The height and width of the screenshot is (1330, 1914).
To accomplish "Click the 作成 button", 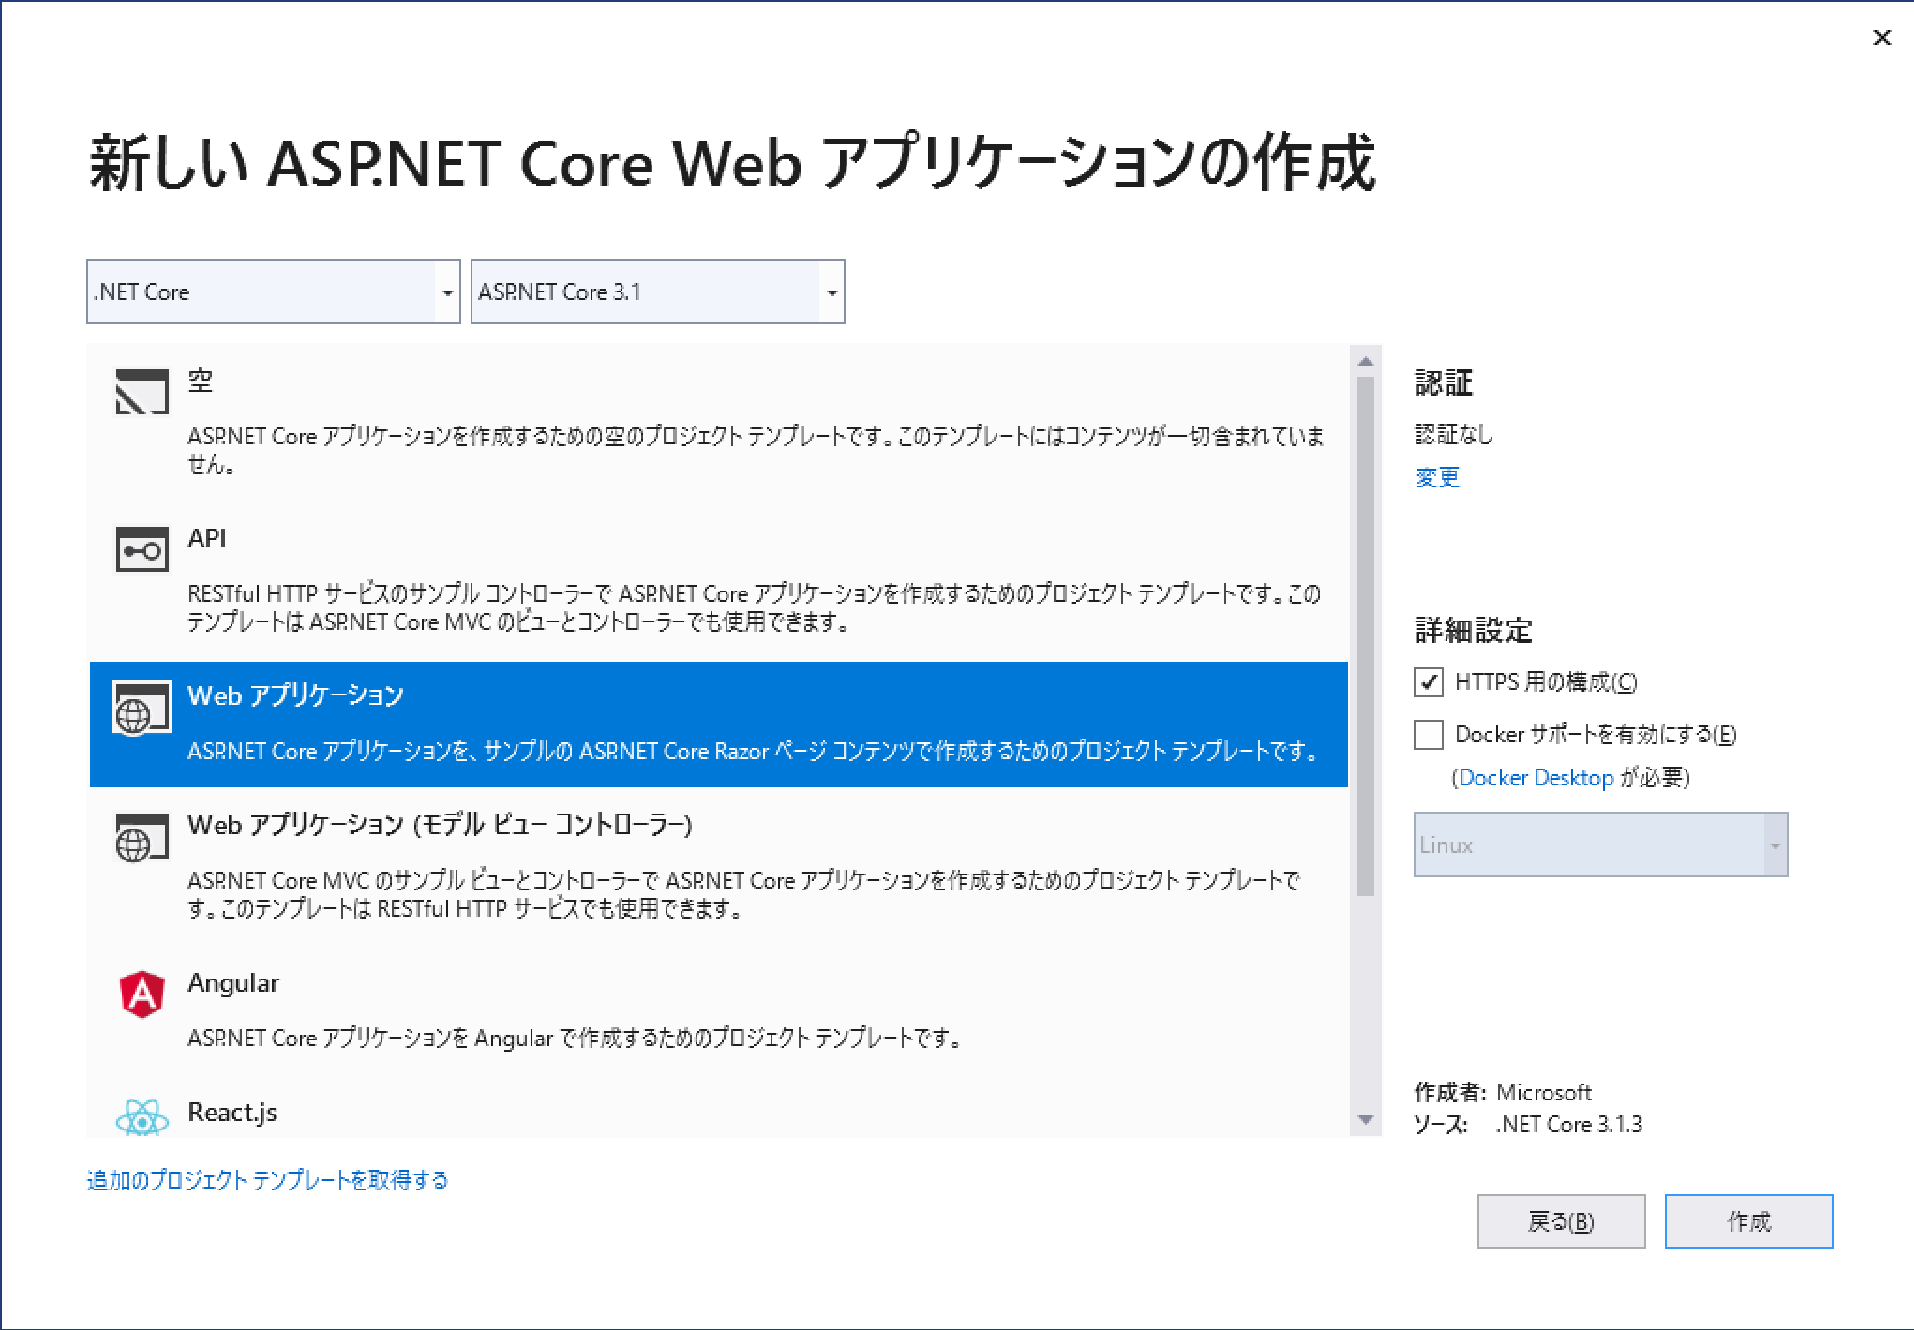I will click(1748, 1221).
